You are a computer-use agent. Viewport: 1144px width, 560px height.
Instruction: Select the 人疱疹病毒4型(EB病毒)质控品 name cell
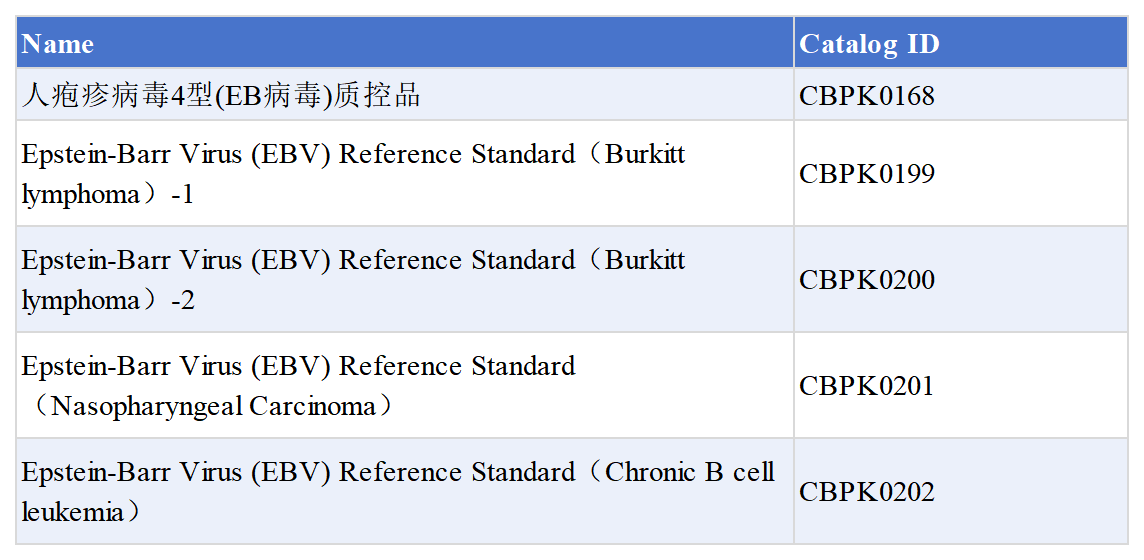click(x=221, y=96)
